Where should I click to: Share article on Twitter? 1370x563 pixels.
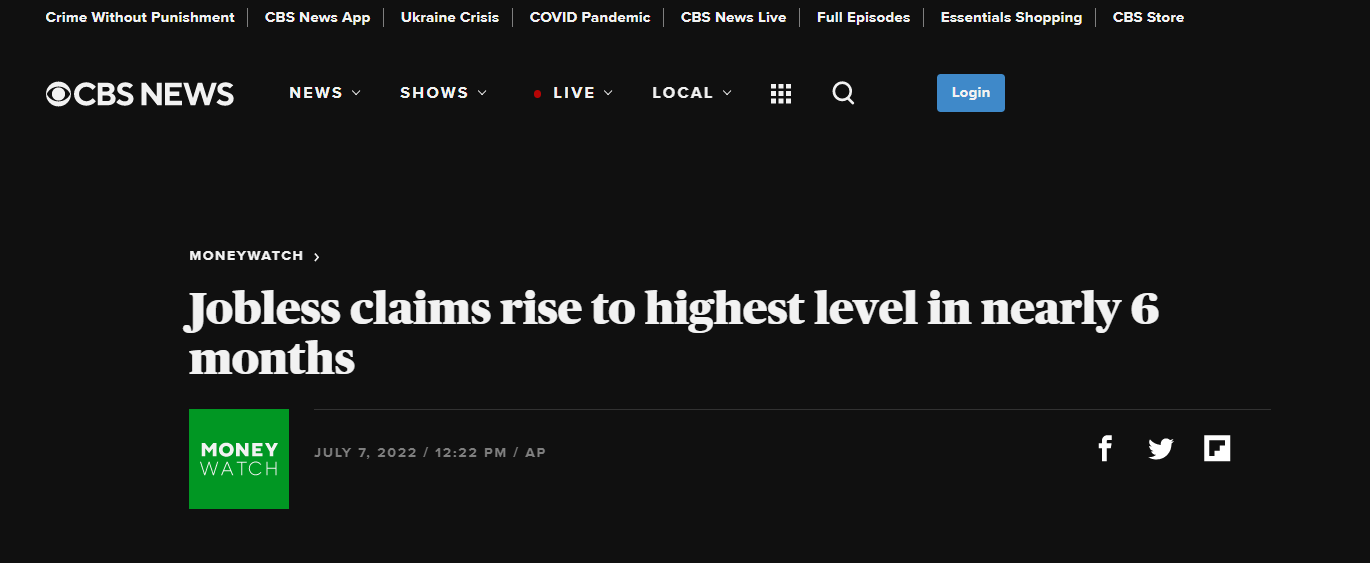[x=1161, y=449]
